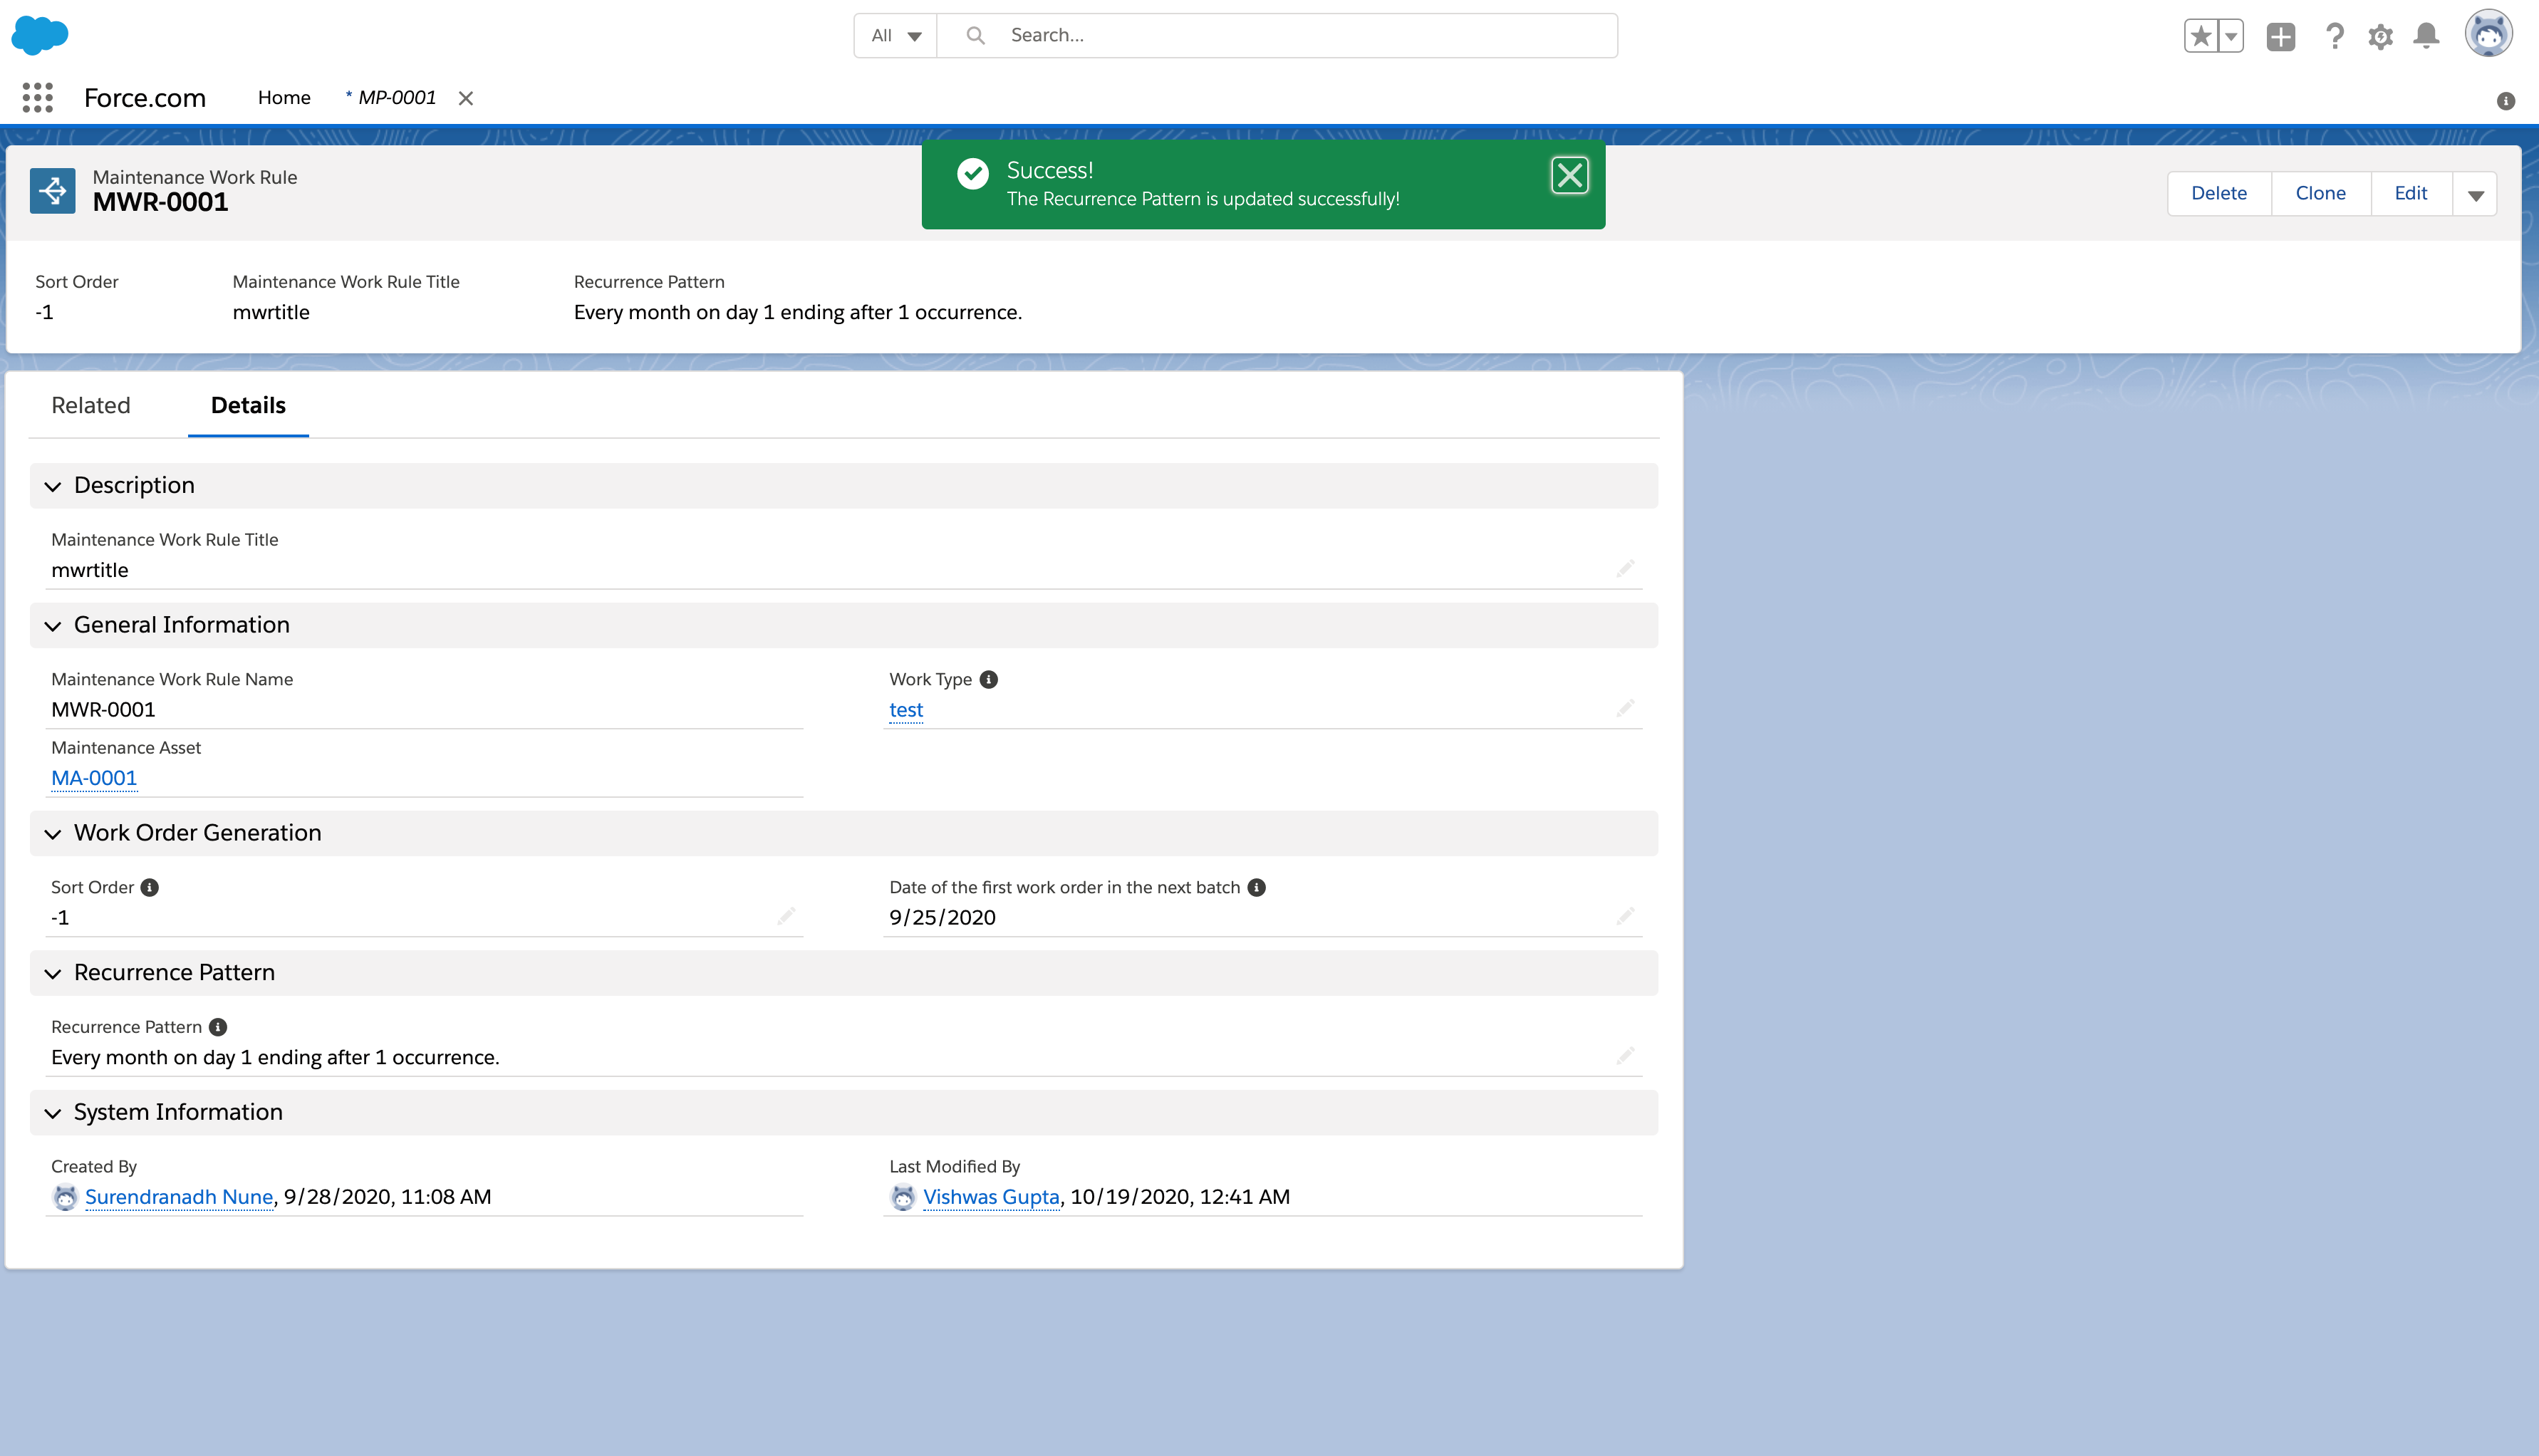
Task: Click the Work Type info icon
Action: 988,679
